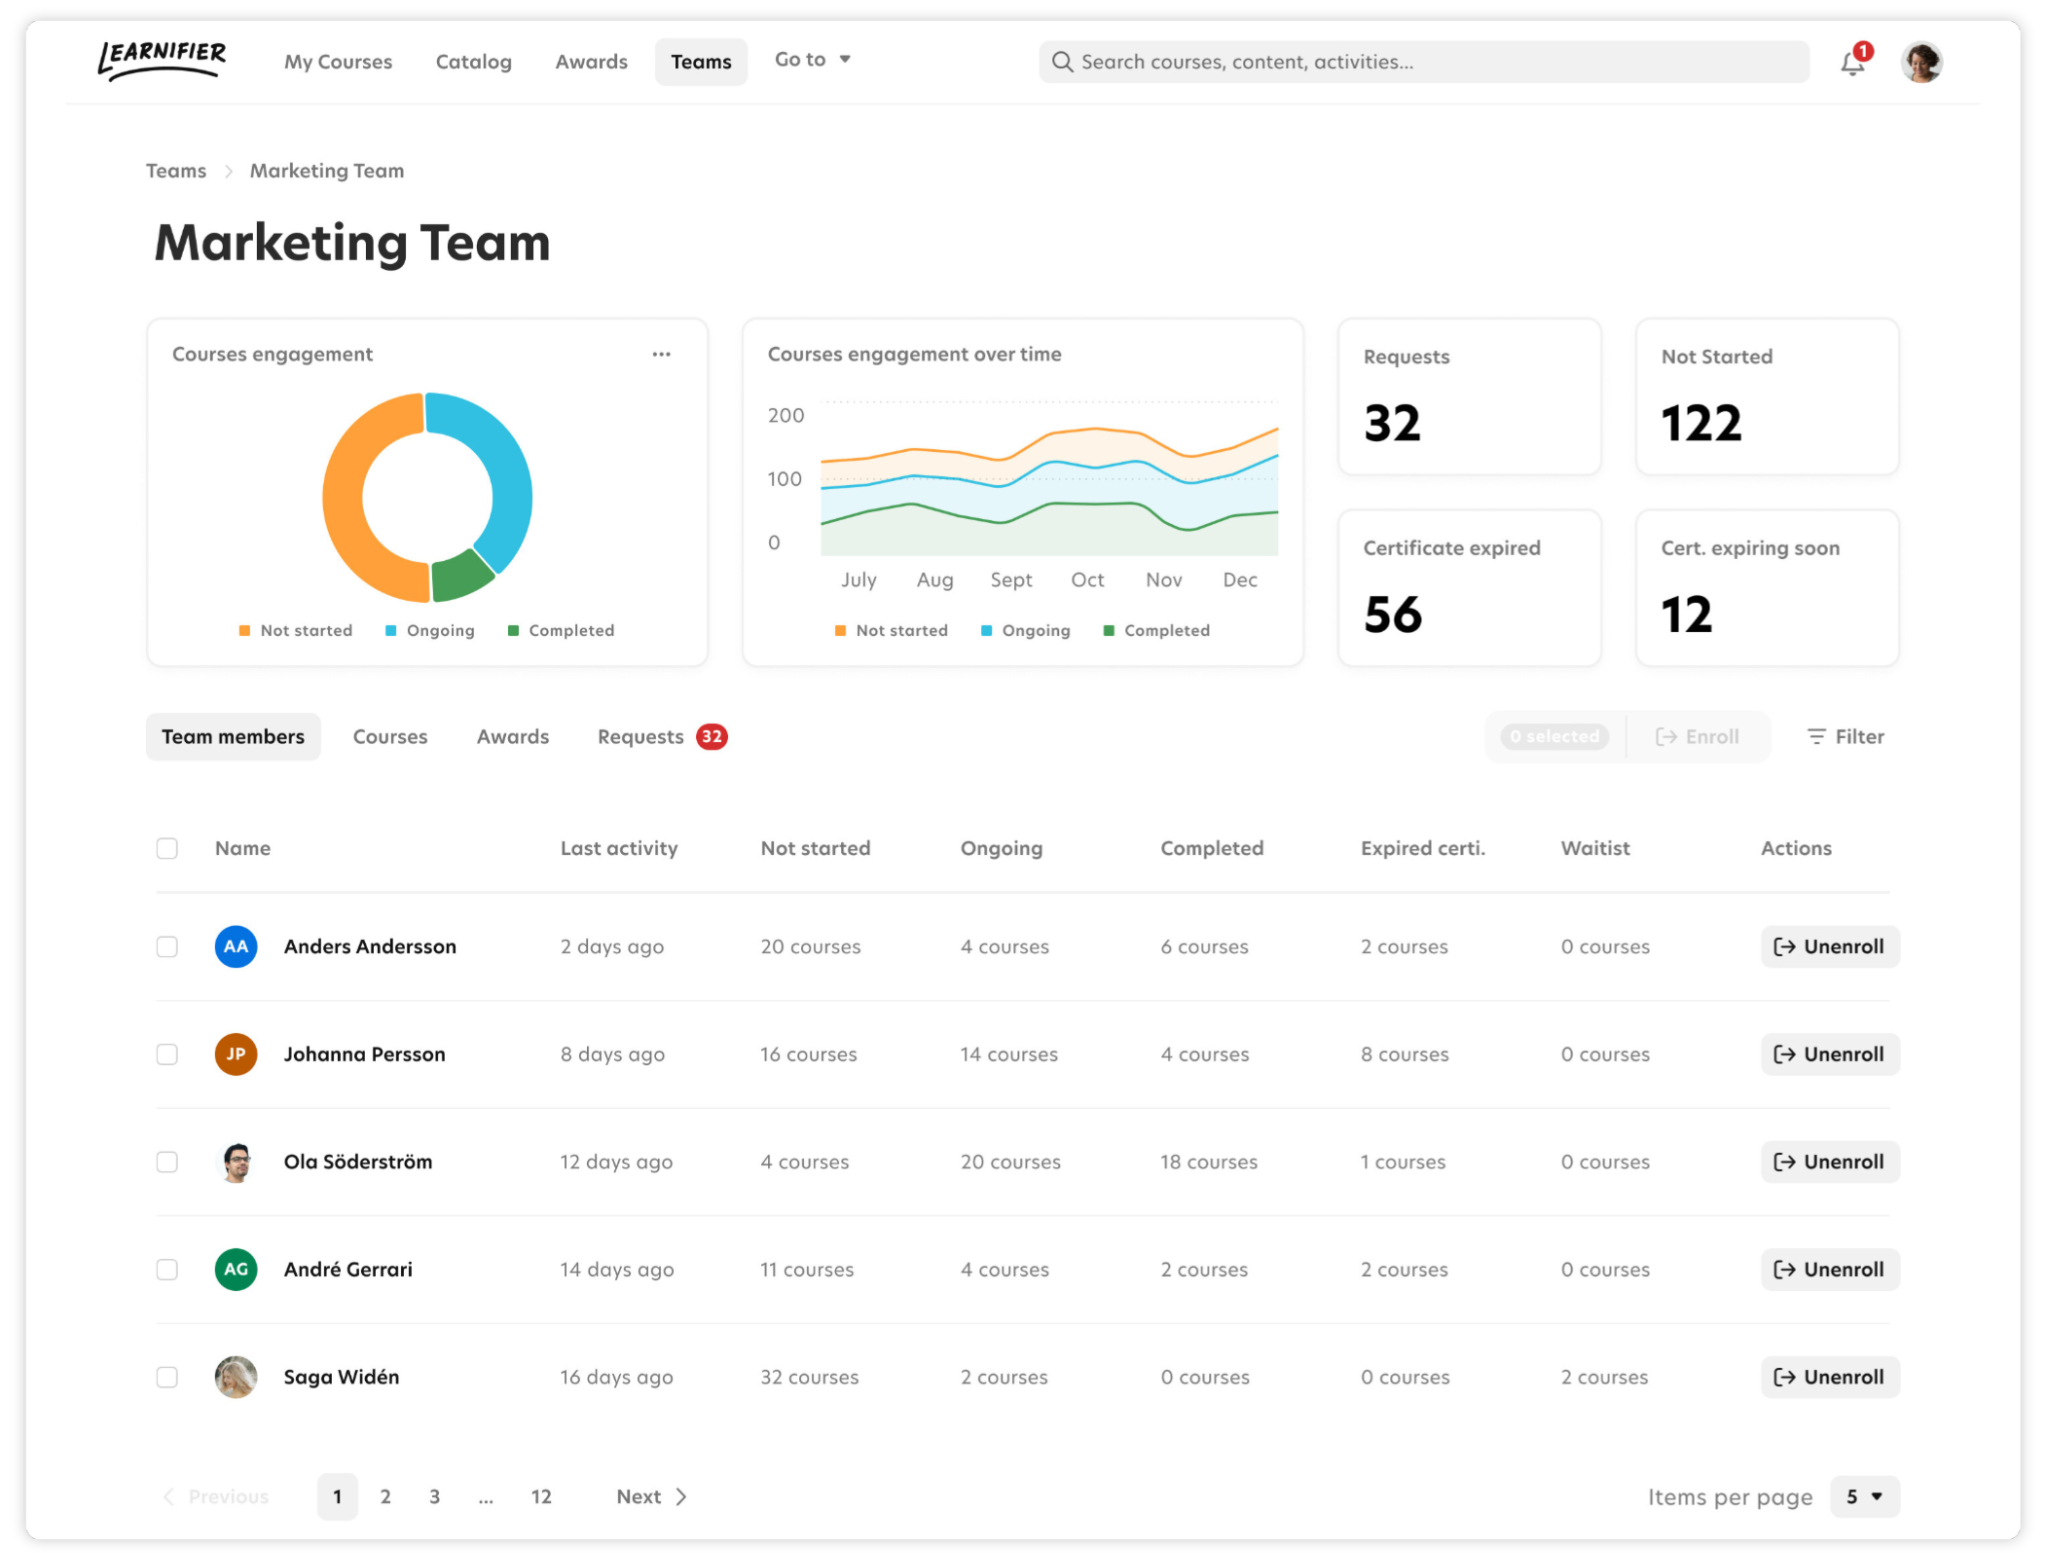The image size is (2048, 1560).
Task: Unenroll André Gerrari
Action: tap(1829, 1269)
